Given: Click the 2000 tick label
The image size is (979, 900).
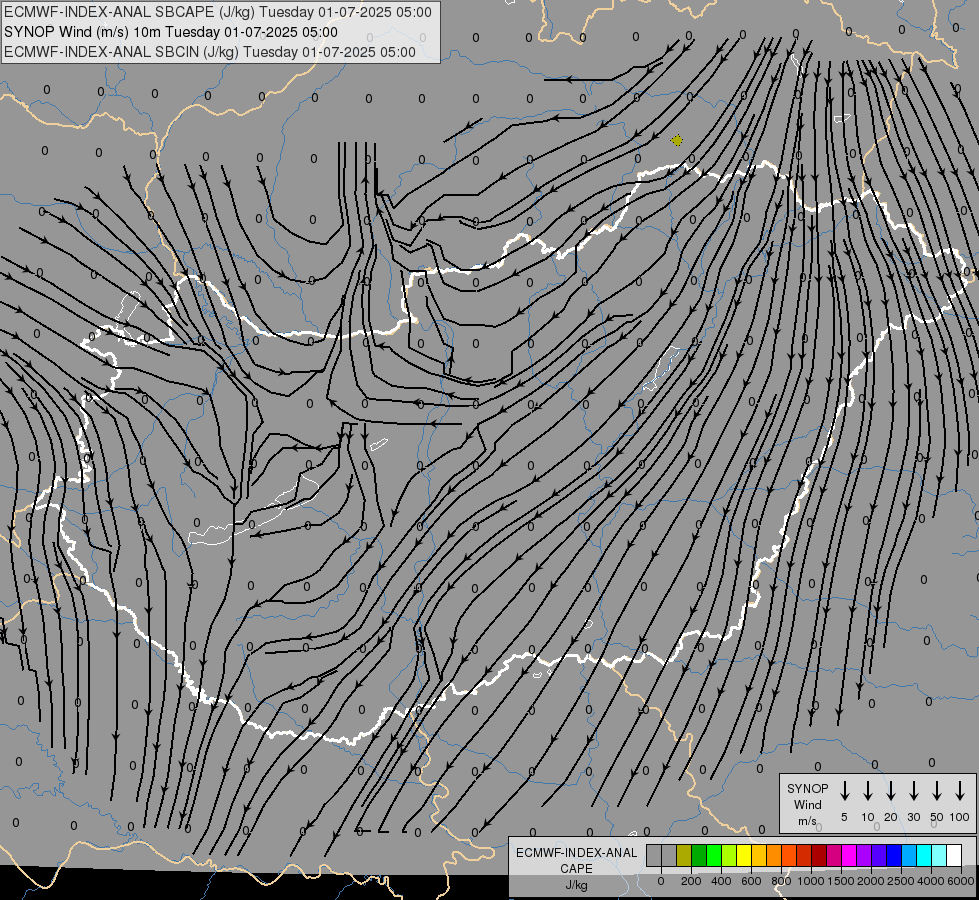Looking at the screenshot, I should tap(871, 881).
